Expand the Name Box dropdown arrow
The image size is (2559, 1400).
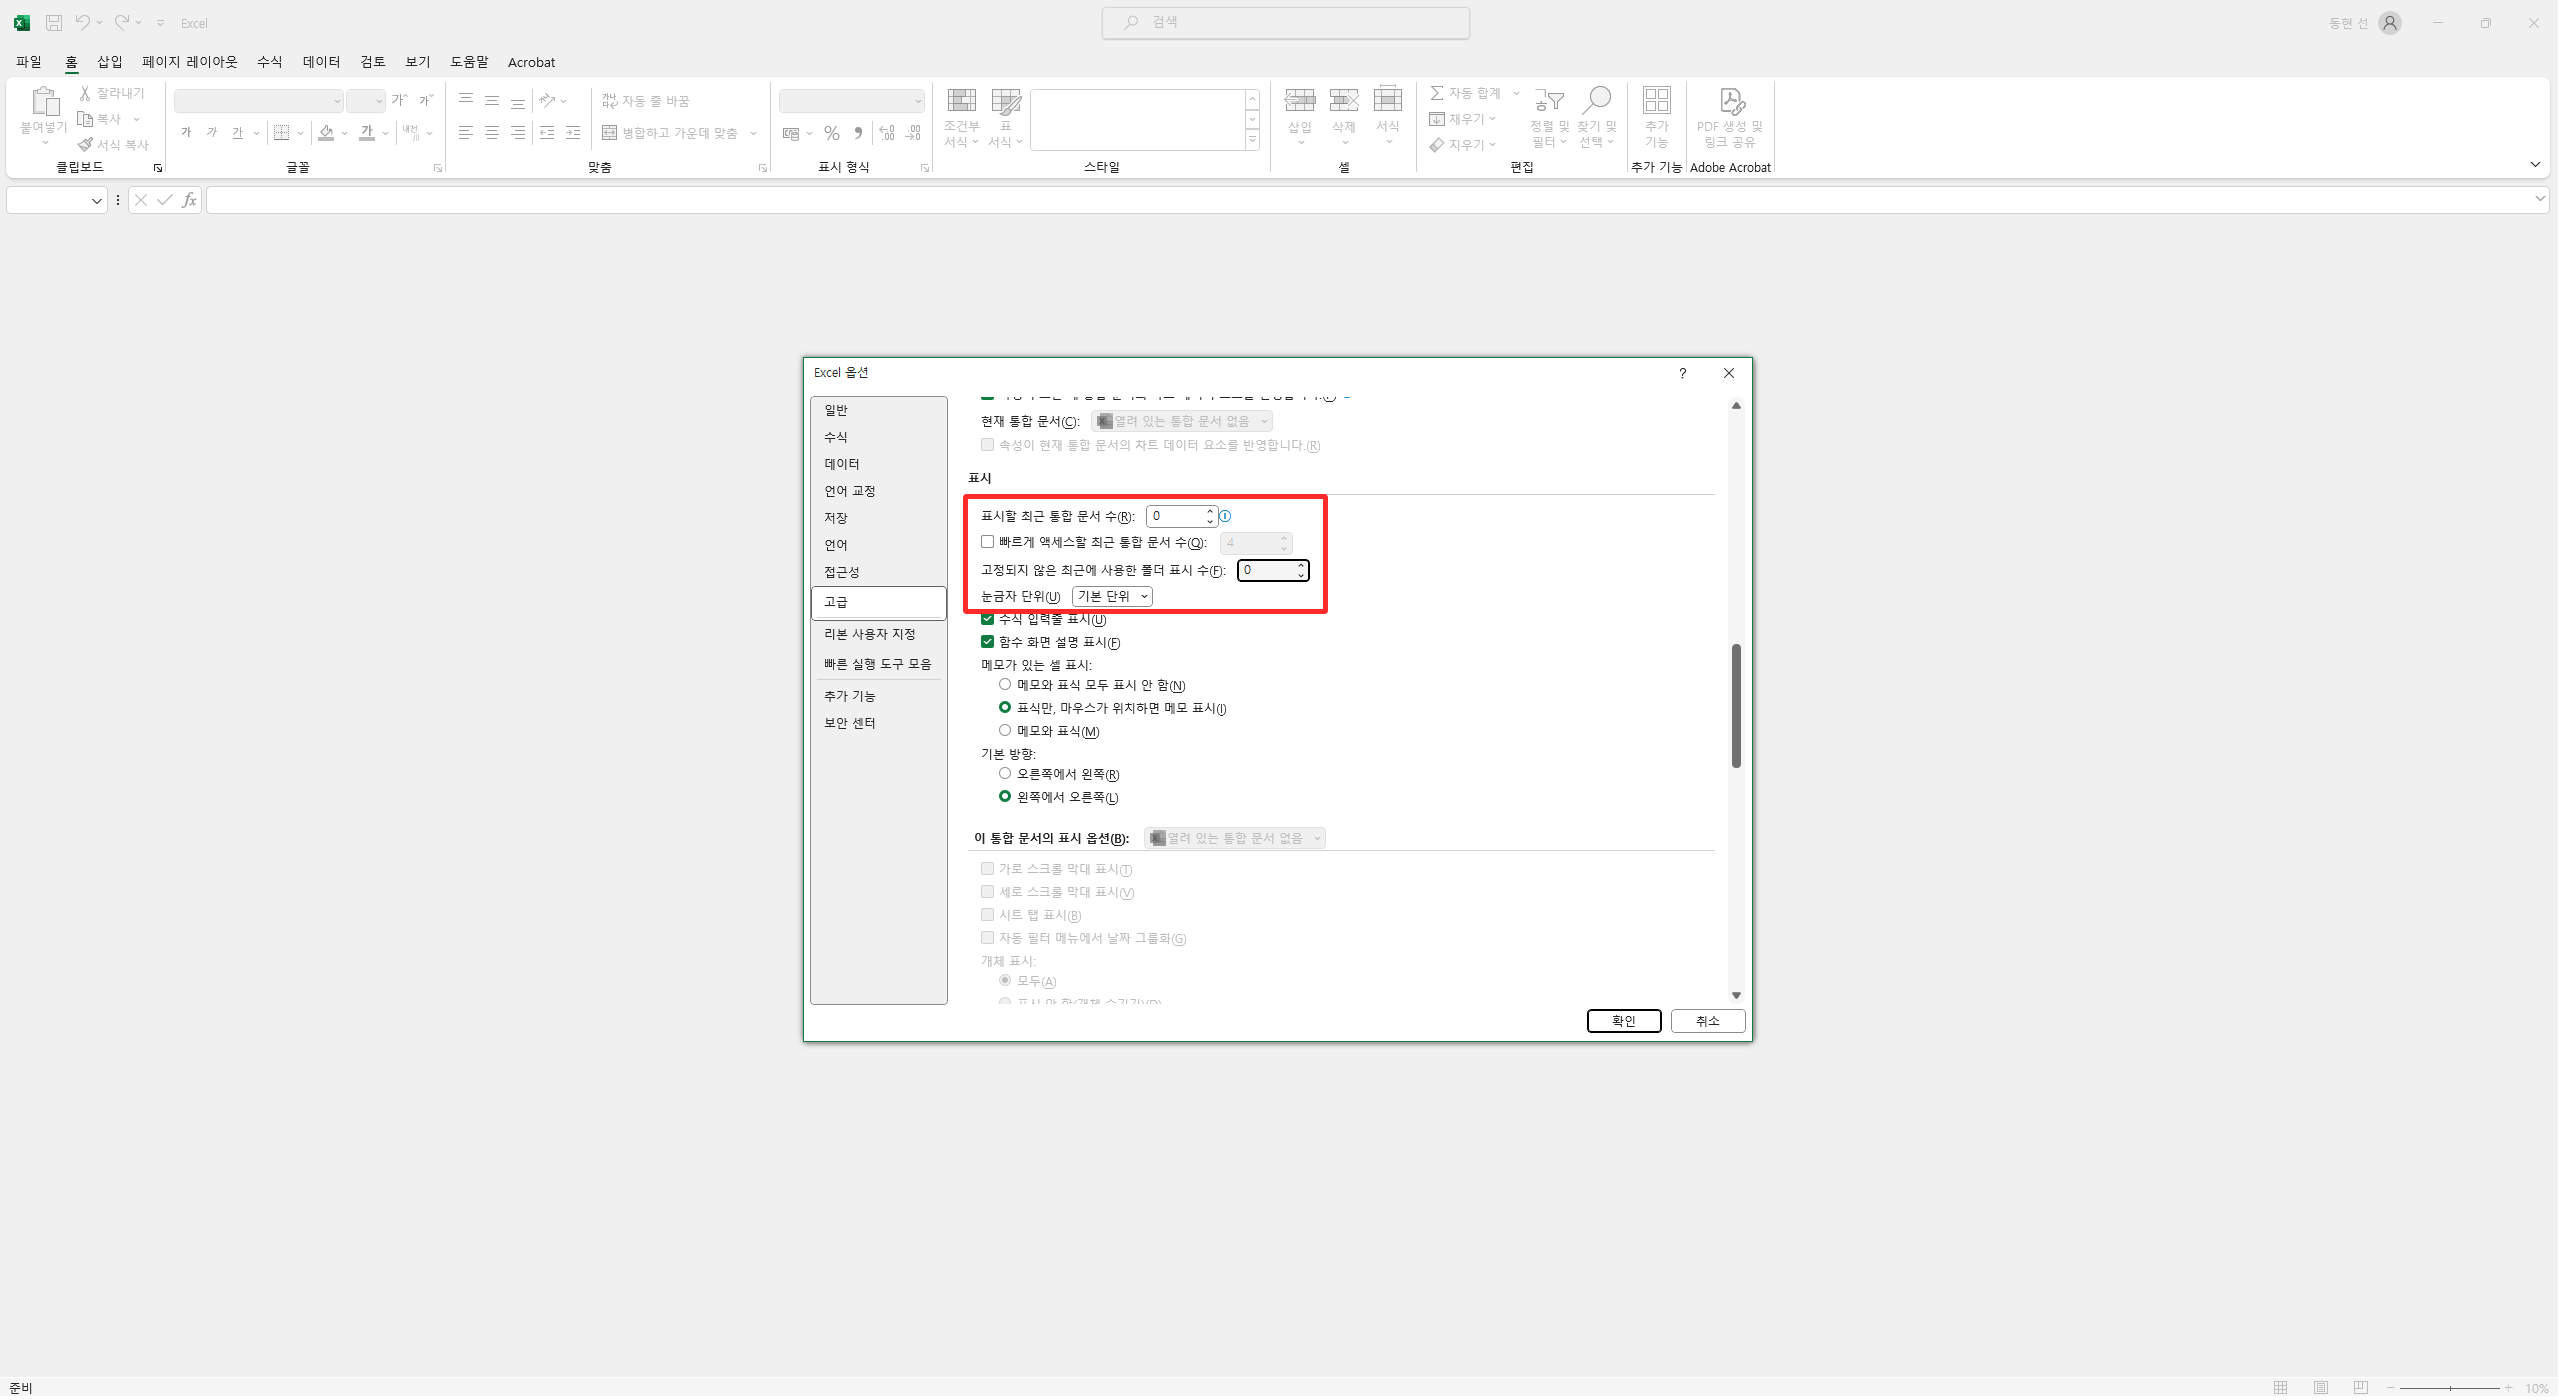pos(96,200)
